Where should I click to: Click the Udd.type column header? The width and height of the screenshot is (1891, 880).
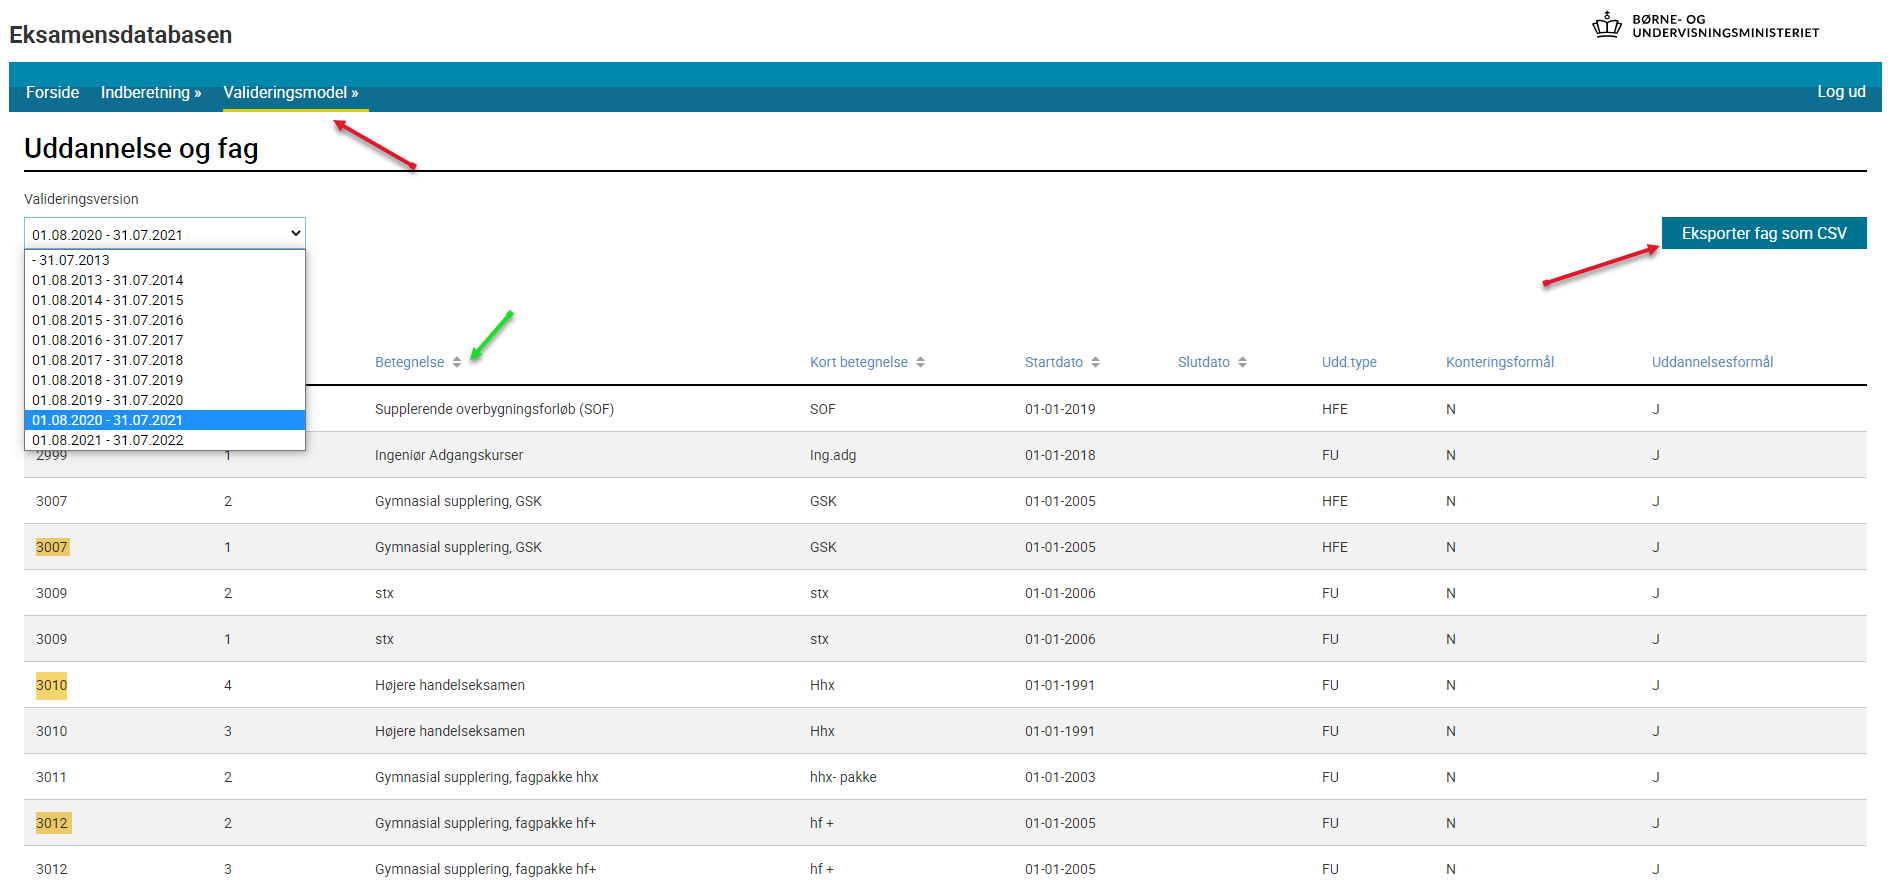1349,362
